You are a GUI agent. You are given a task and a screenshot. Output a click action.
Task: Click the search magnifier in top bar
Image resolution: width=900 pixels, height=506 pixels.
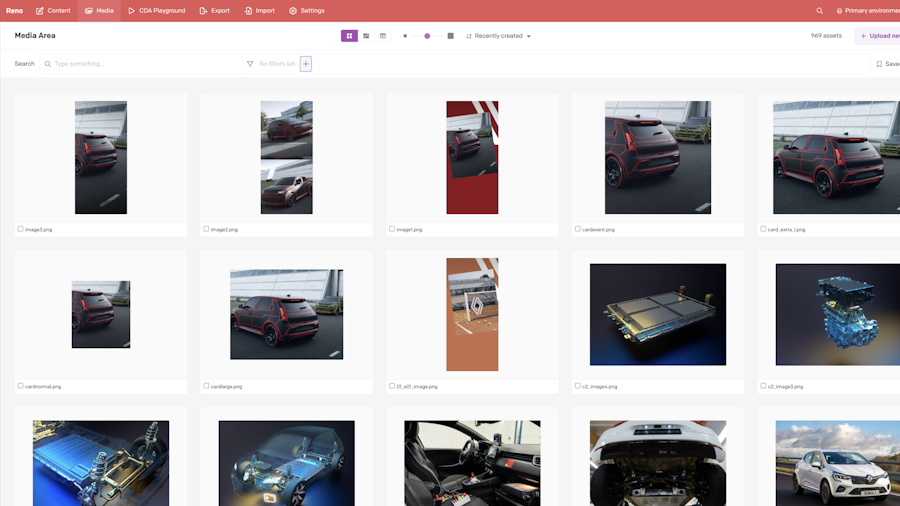coord(820,11)
